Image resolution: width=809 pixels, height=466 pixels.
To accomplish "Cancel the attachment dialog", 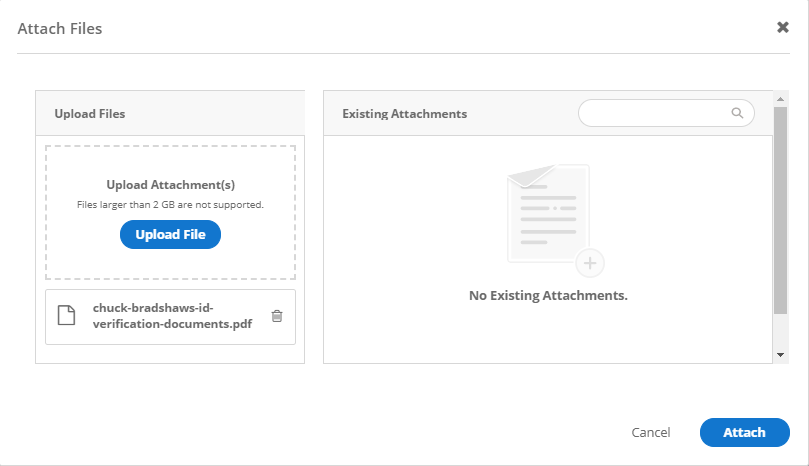I will (651, 432).
